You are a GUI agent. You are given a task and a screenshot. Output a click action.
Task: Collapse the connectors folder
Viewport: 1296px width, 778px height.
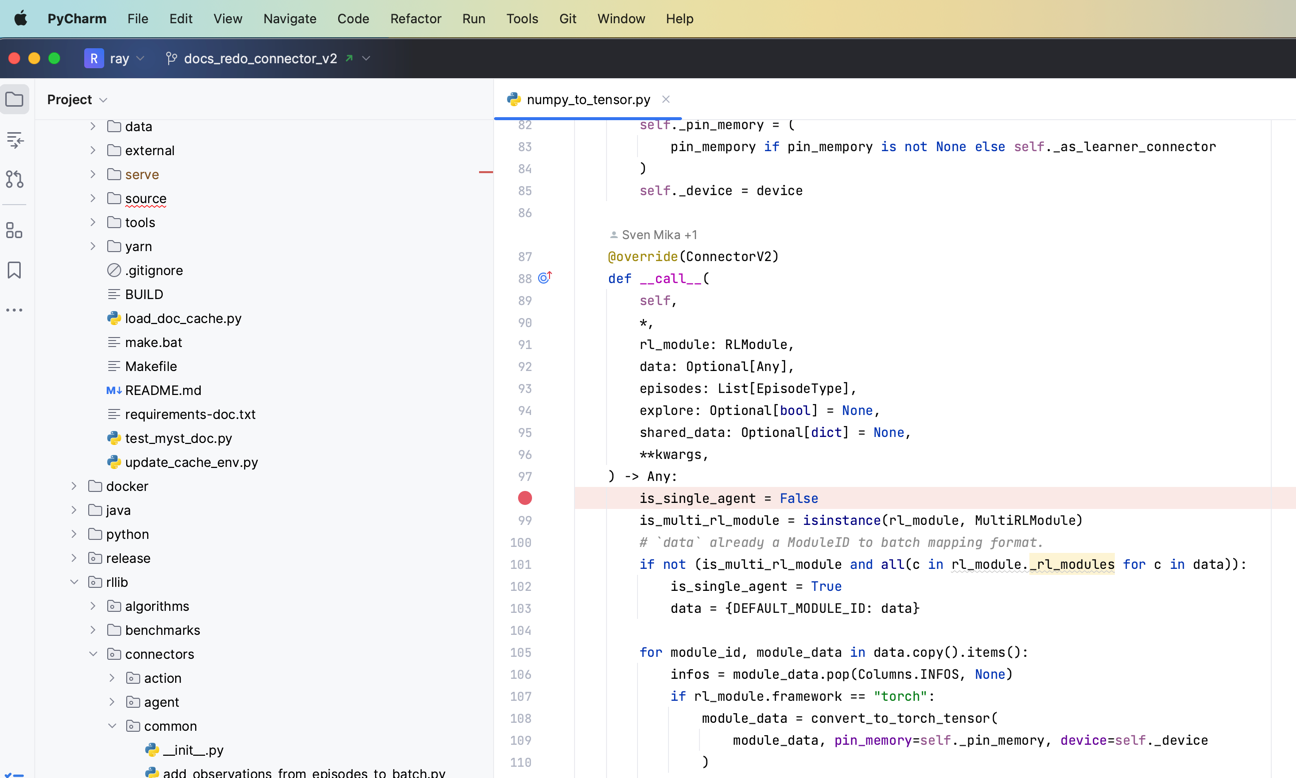(x=93, y=654)
